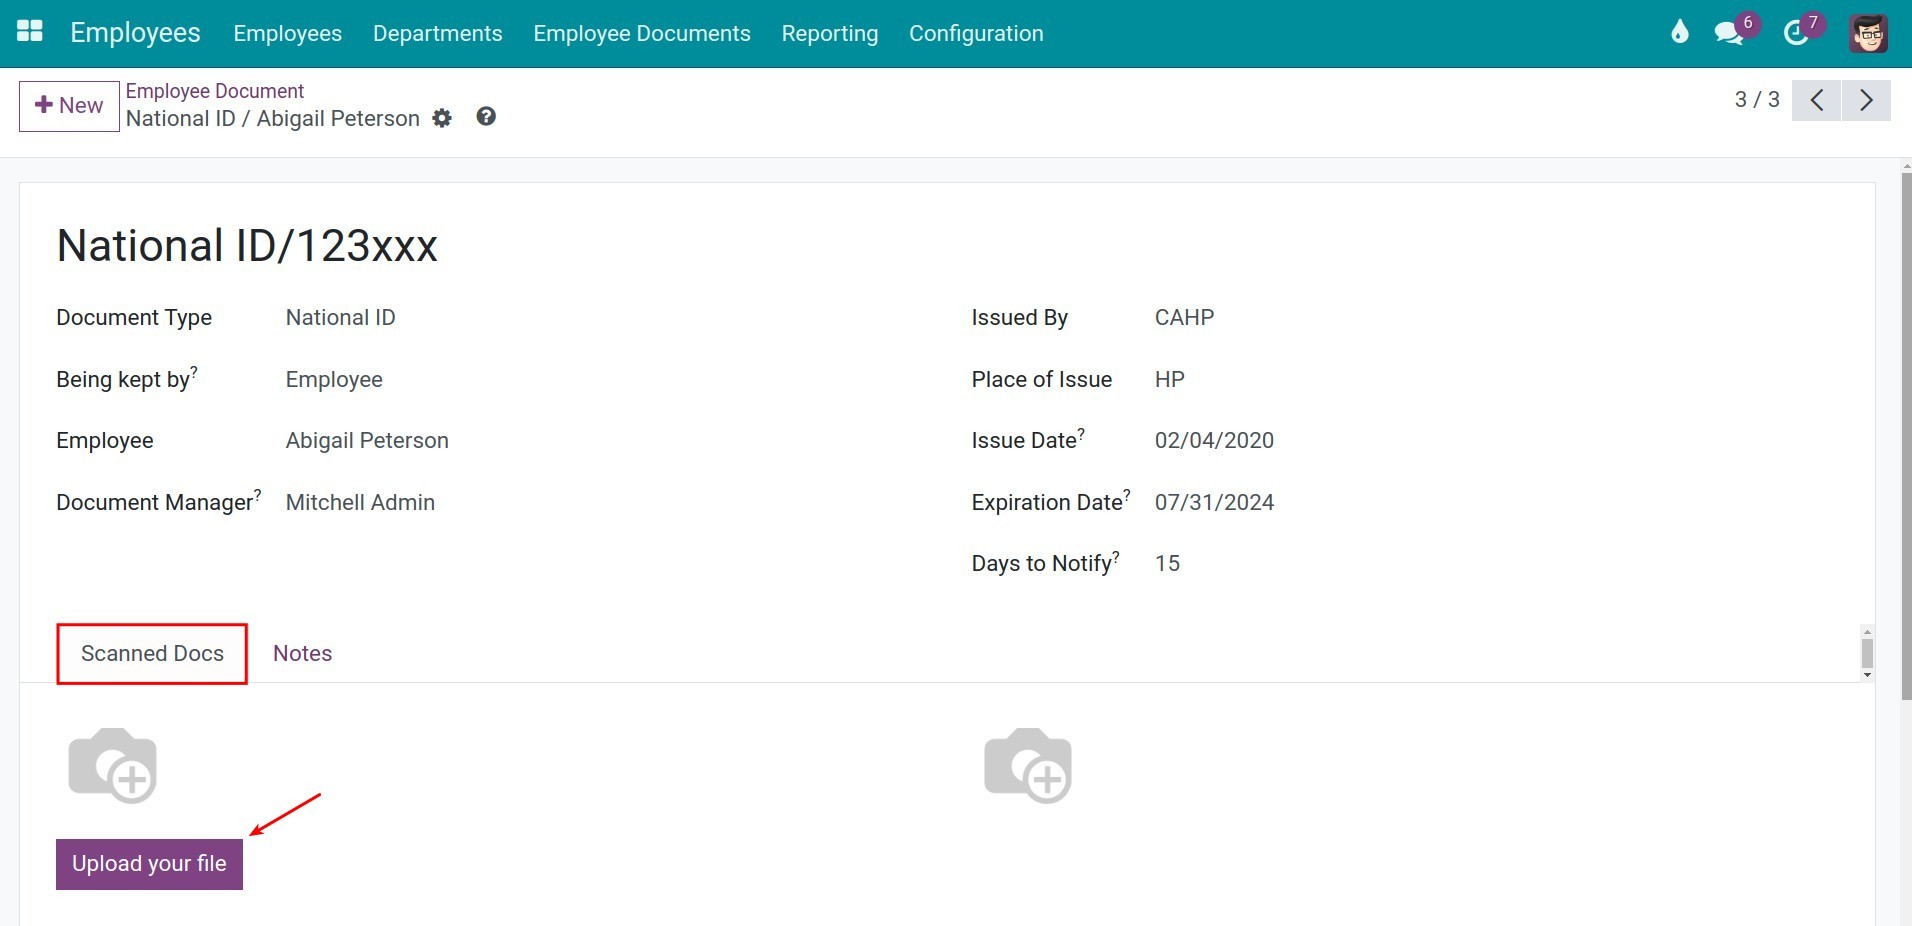
Task: Click the Document Type field National ID
Action: click(x=341, y=318)
